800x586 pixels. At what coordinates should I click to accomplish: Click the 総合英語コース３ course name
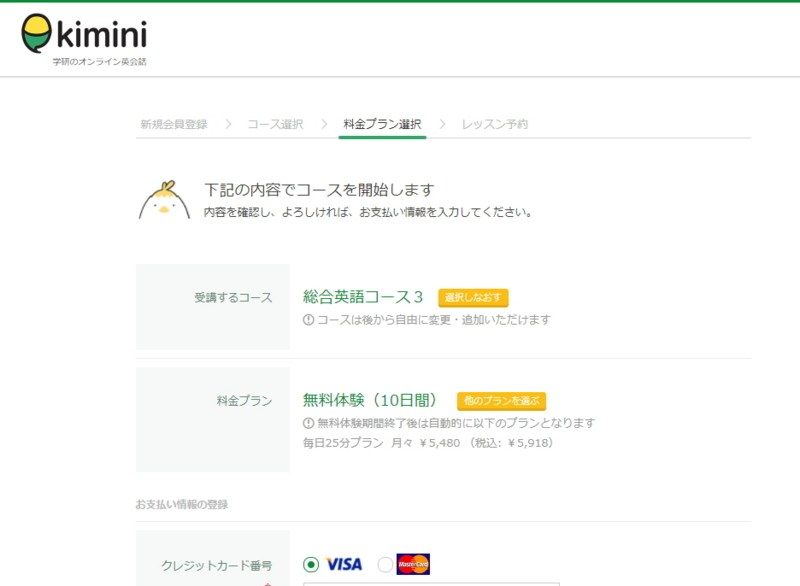tap(363, 297)
